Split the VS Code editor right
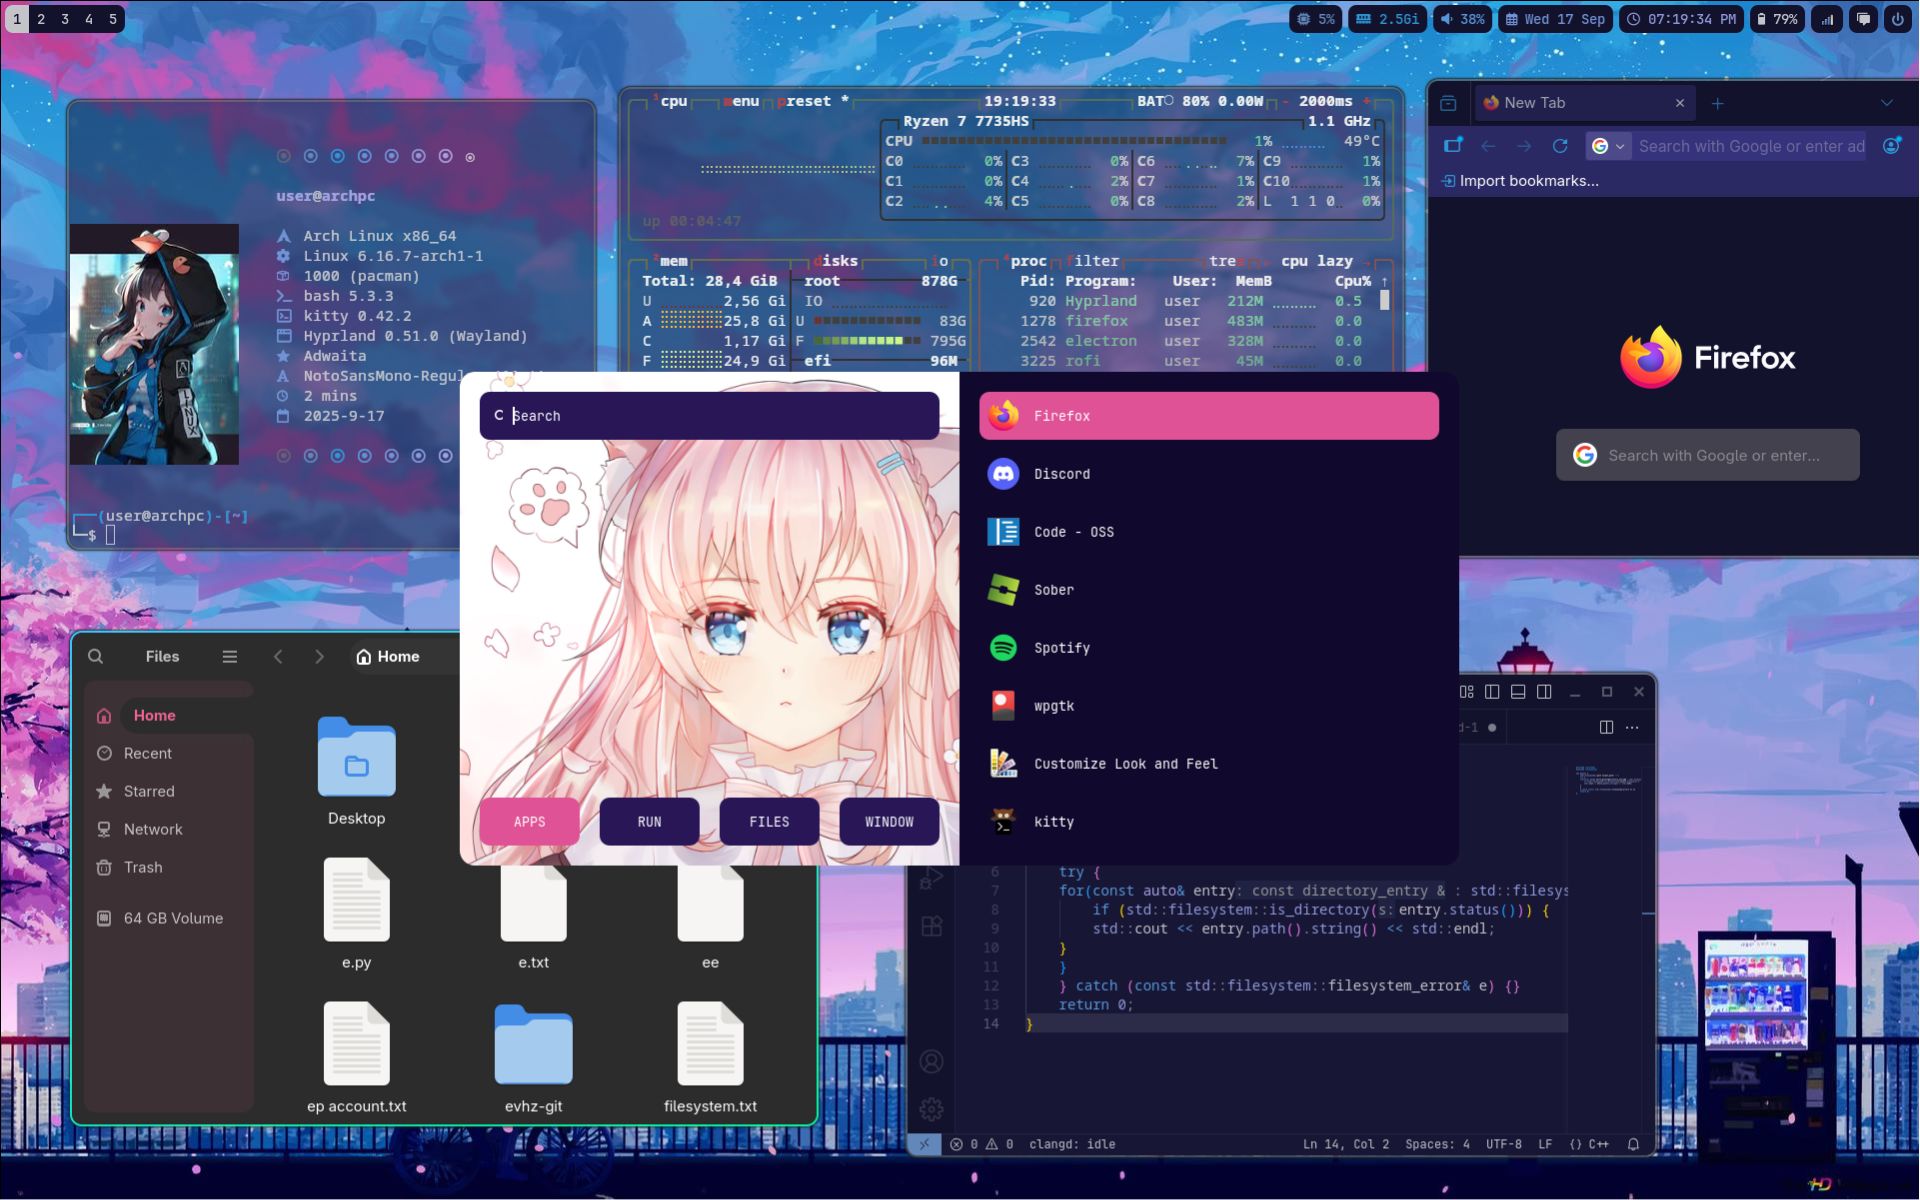This screenshot has width=1920, height=1200. pyautogui.click(x=1606, y=727)
